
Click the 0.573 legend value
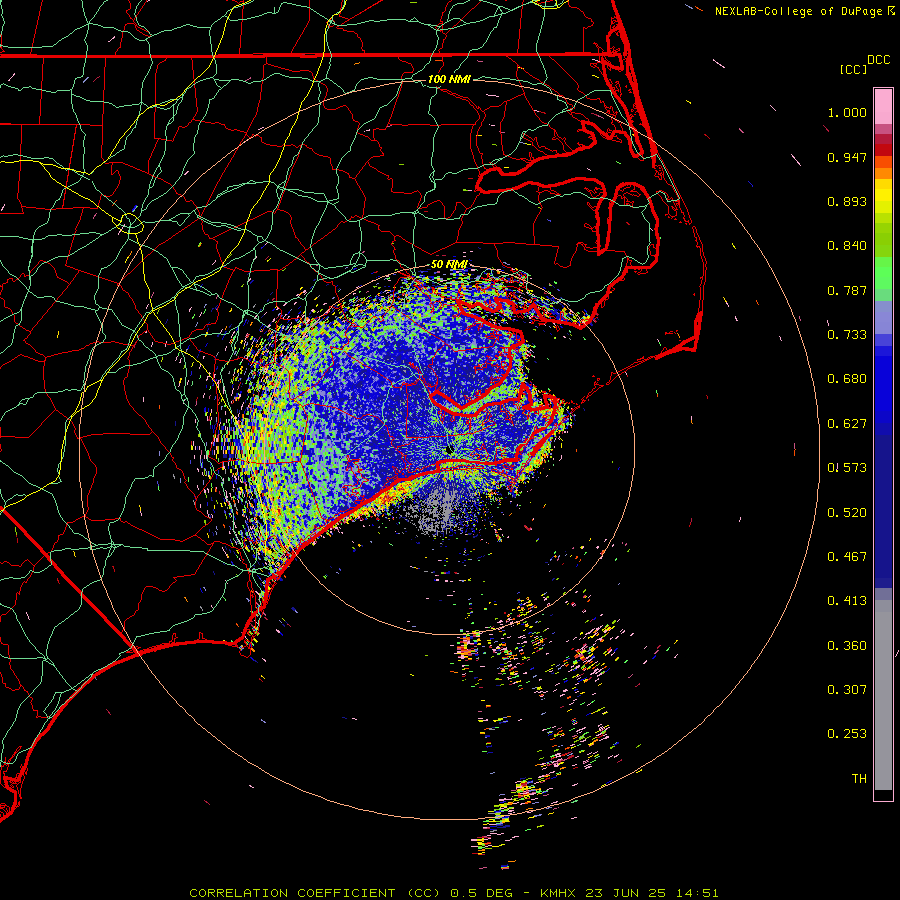(847, 468)
